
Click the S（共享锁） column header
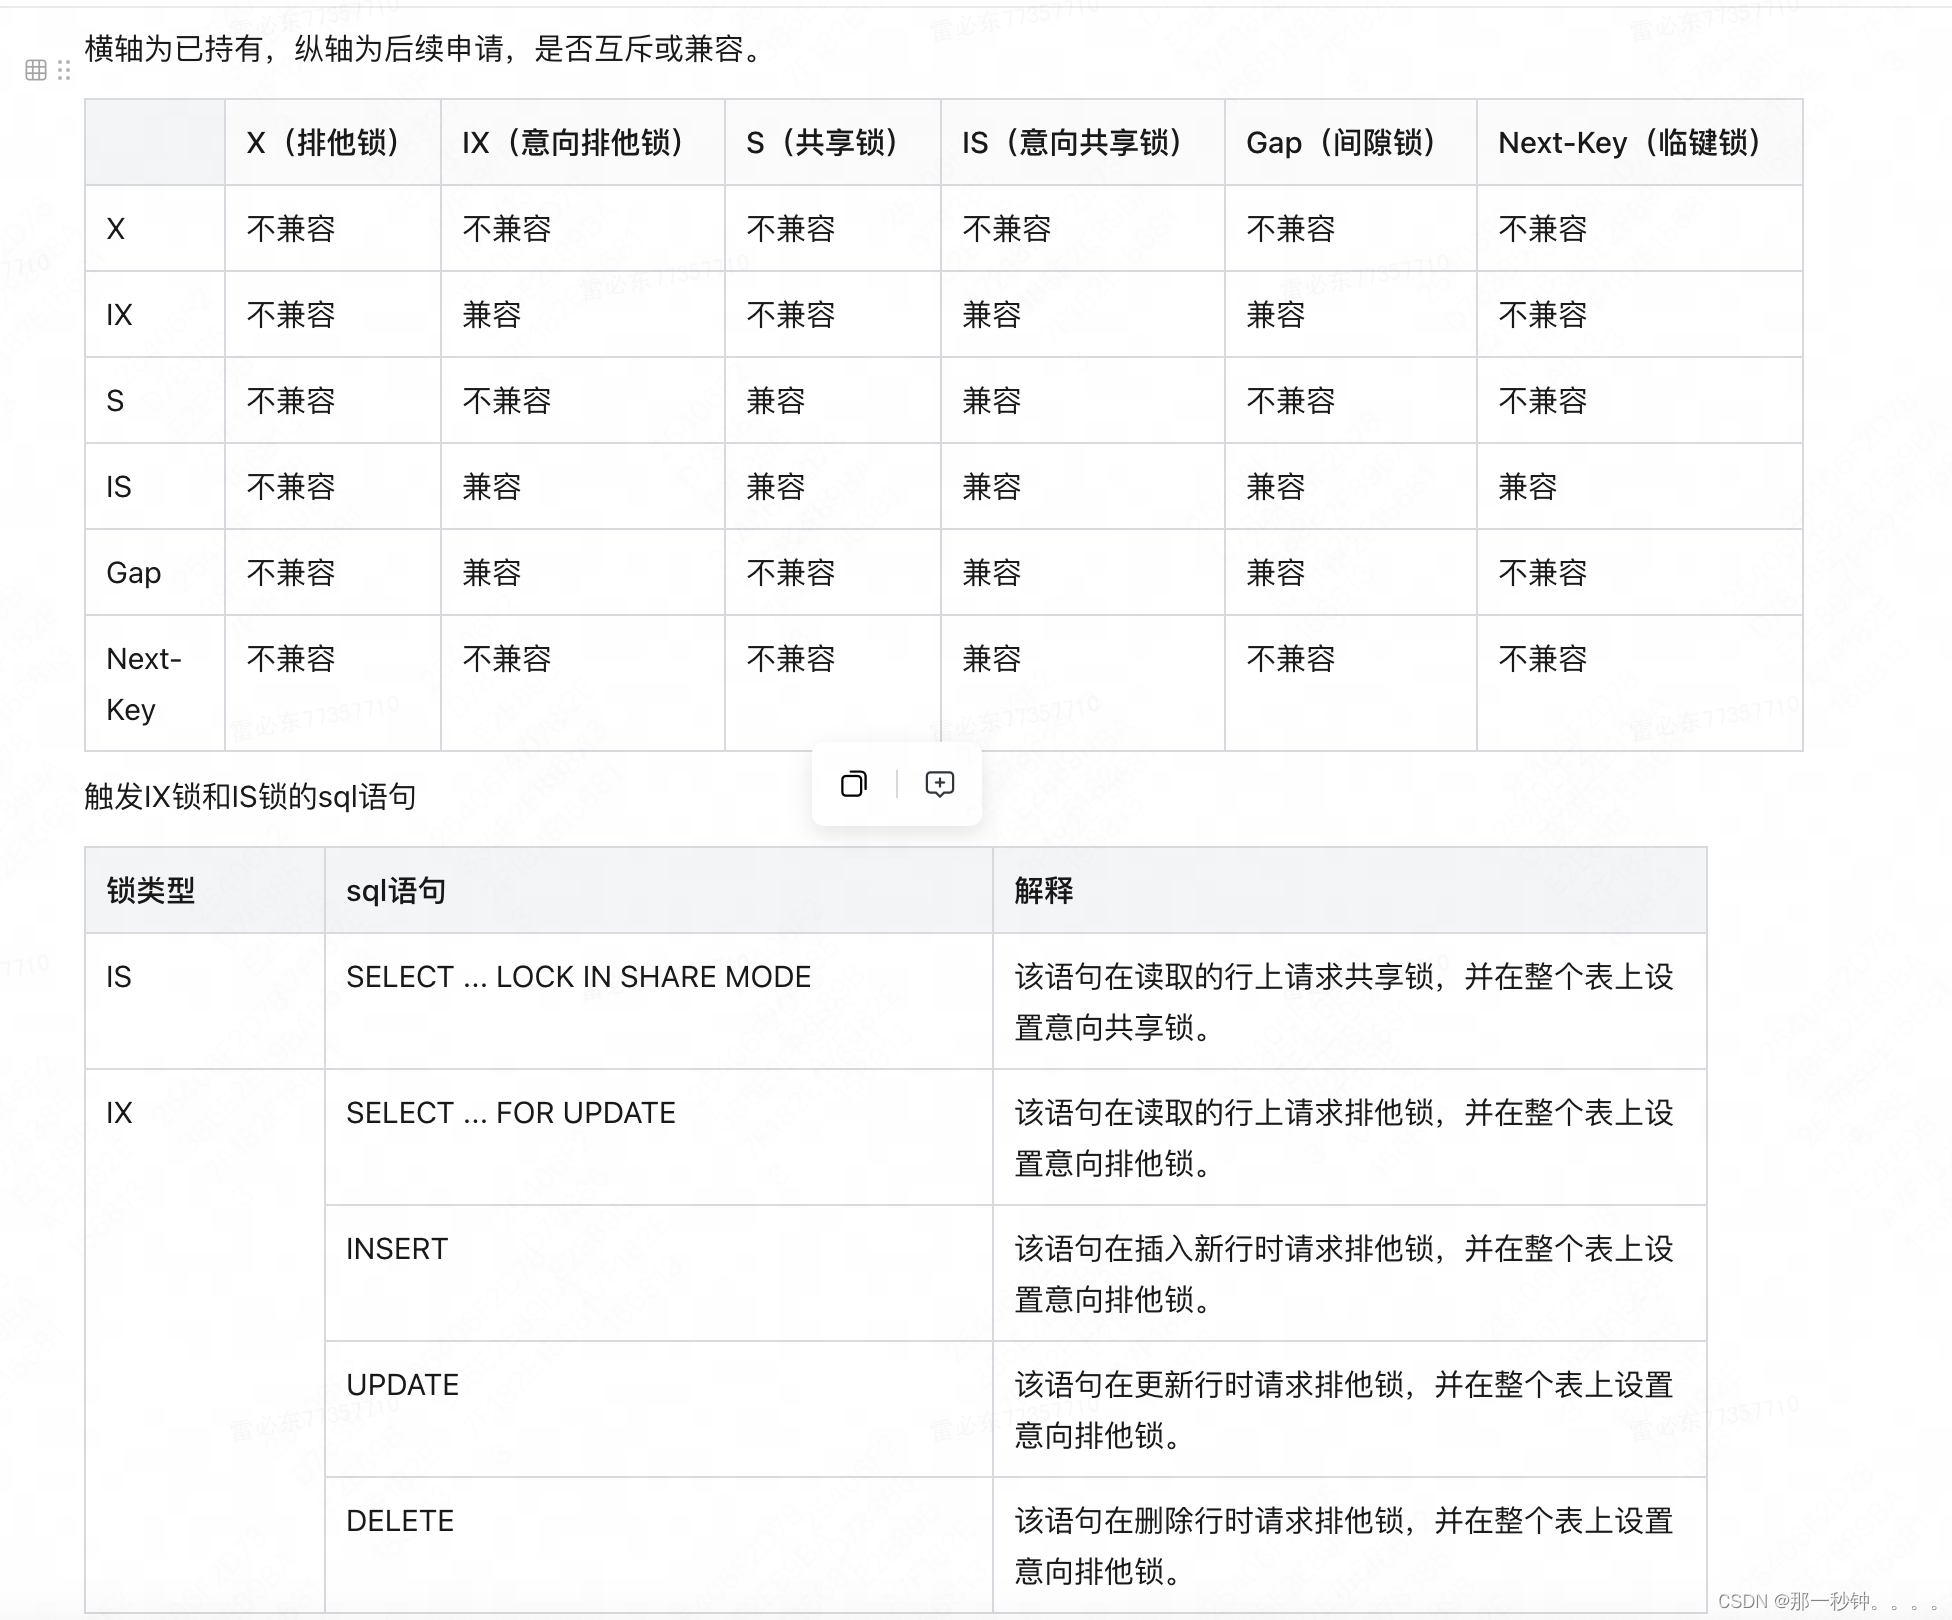tap(822, 143)
